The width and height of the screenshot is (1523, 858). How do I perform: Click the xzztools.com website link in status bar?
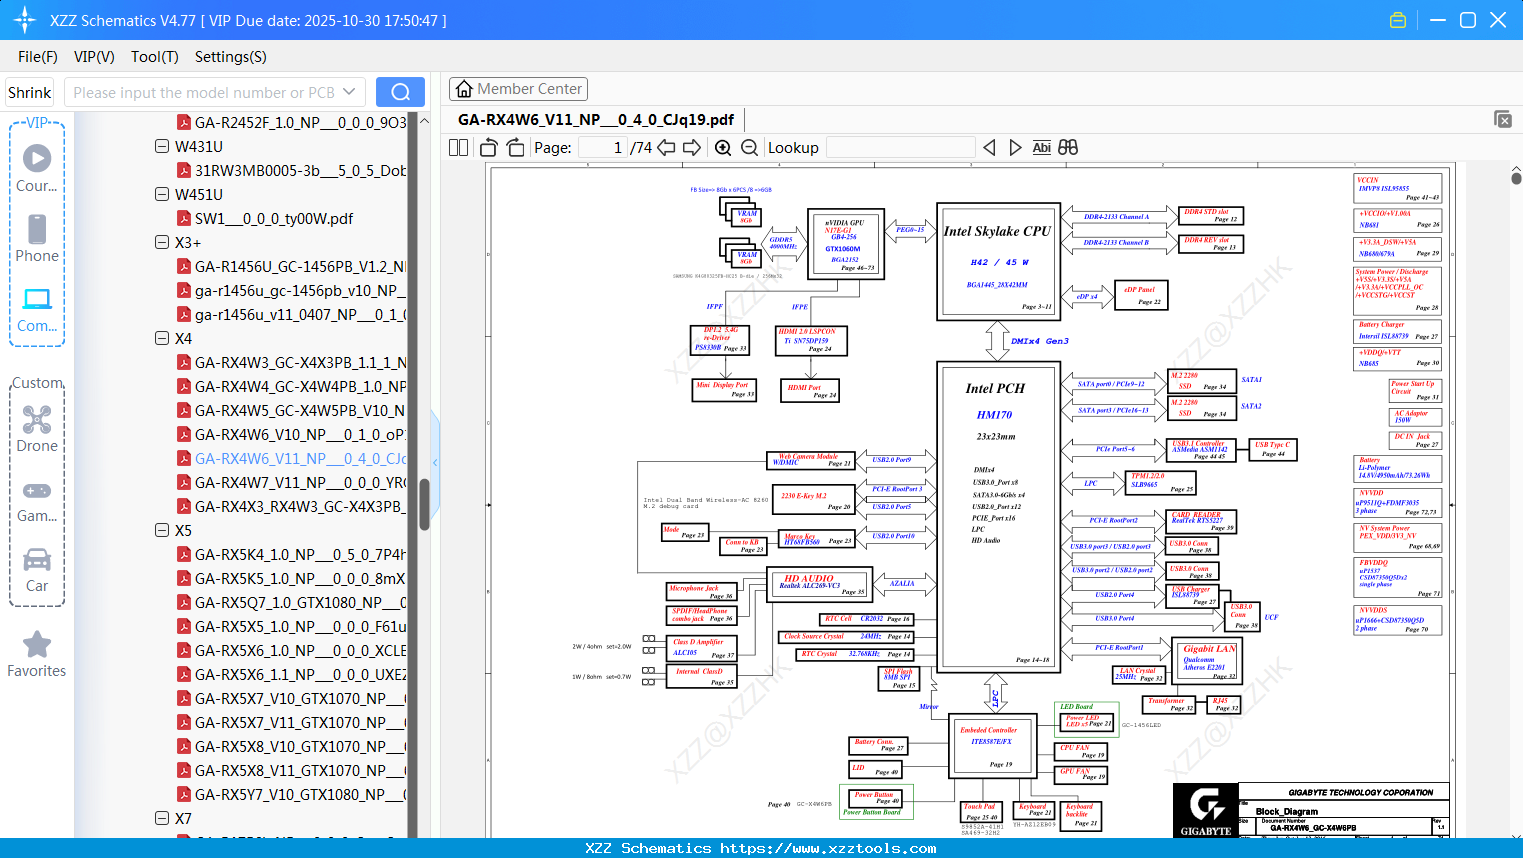point(828,848)
